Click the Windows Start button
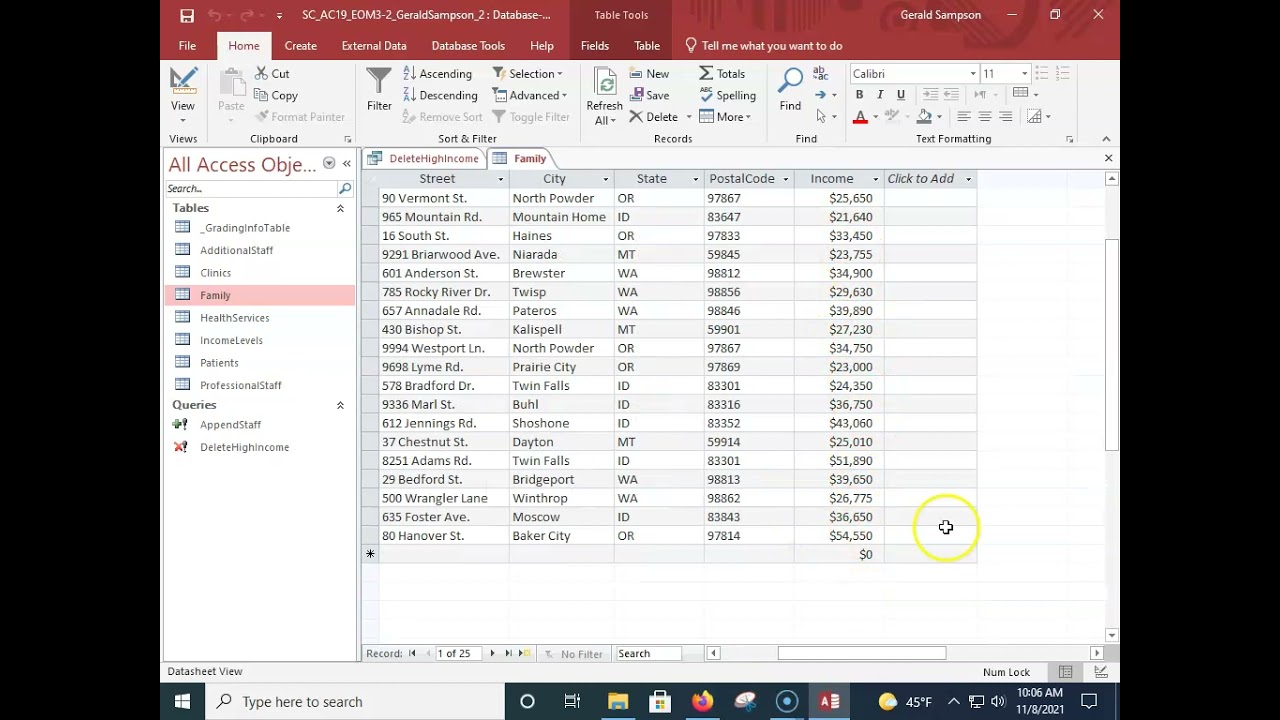 [183, 701]
